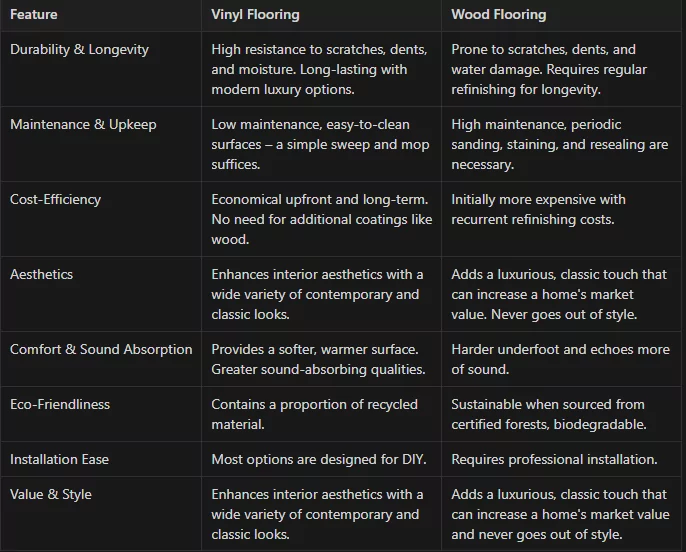Click the Aesthetics feature cell
Screen dimensions: 686x552
[x=41, y=274]
